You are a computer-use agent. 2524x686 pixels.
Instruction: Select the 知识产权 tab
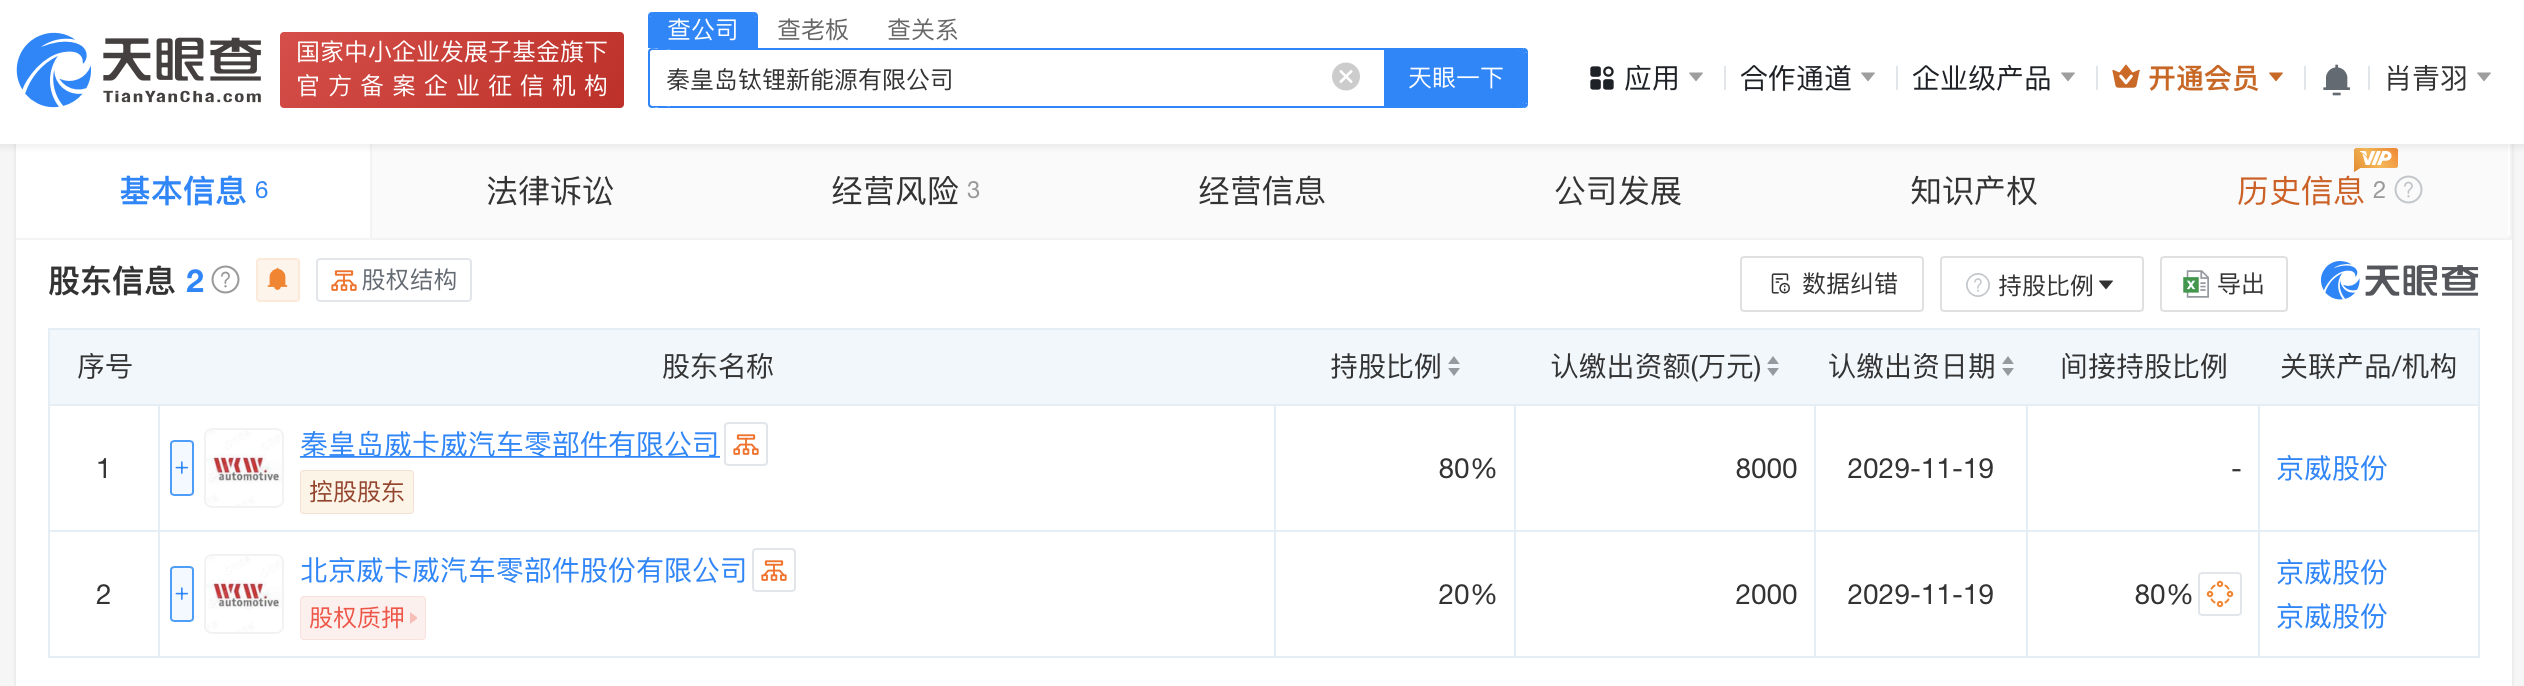[x=1974, y=190]
